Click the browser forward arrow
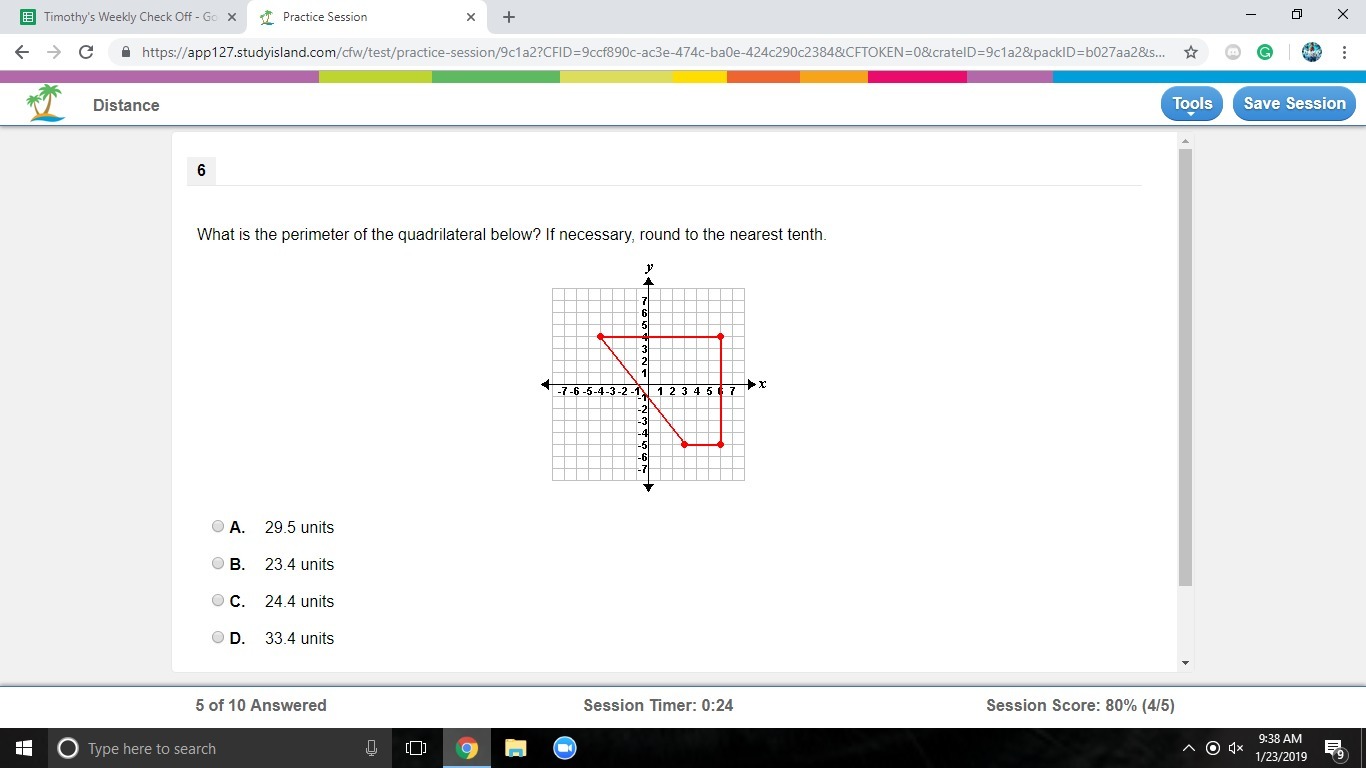 click(54, 52)
